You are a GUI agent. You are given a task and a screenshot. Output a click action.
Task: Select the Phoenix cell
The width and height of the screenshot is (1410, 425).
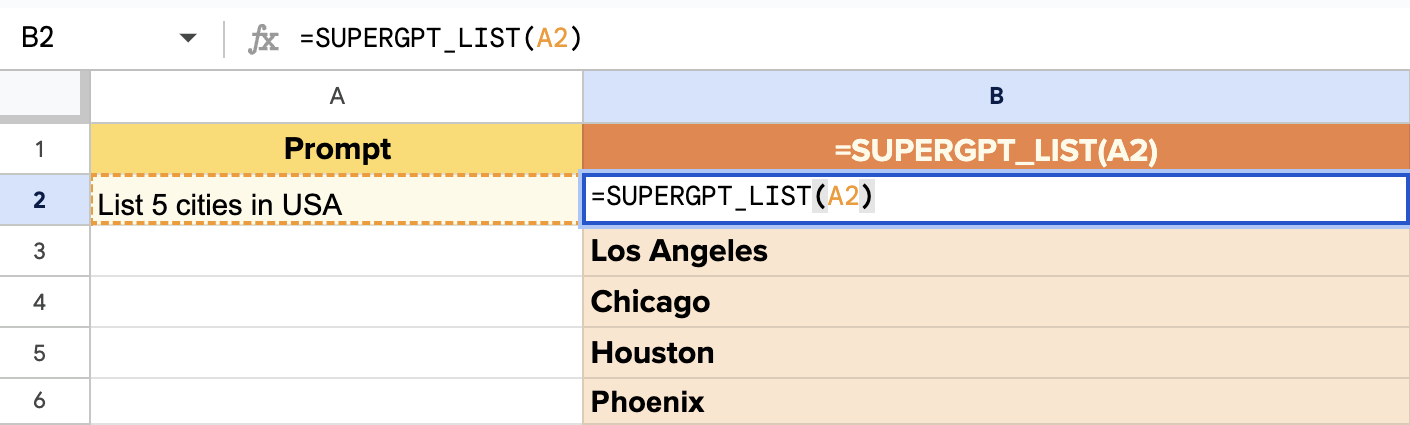pos(996,402)
